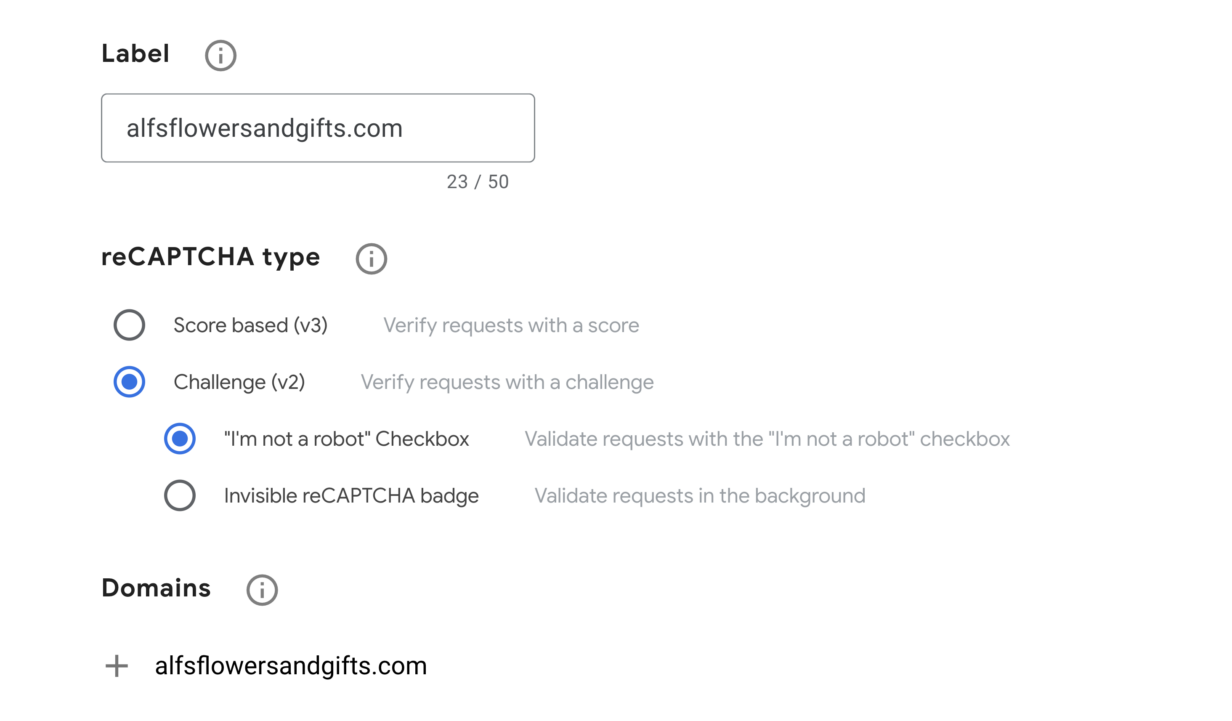This screenshot has width=1232, height=721.
Task: Click the info circle beside Label heading
Action: pos(220,55)
